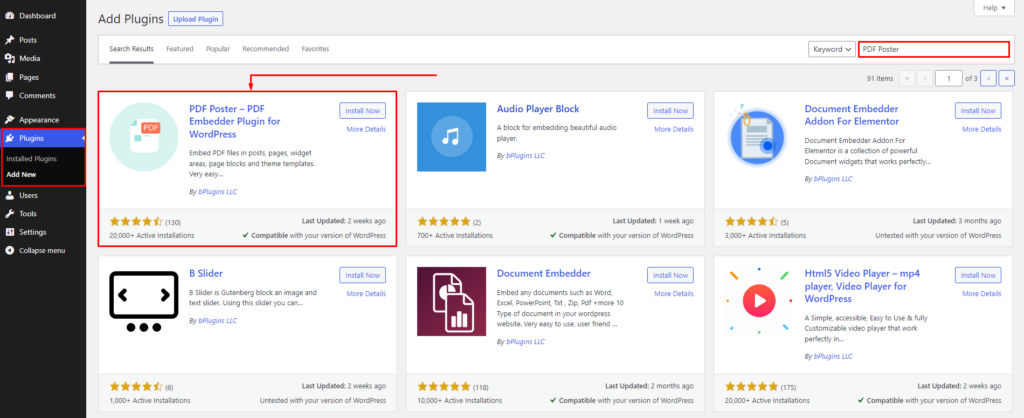Open the Audio Player Block title link

[x=538, y=109]
